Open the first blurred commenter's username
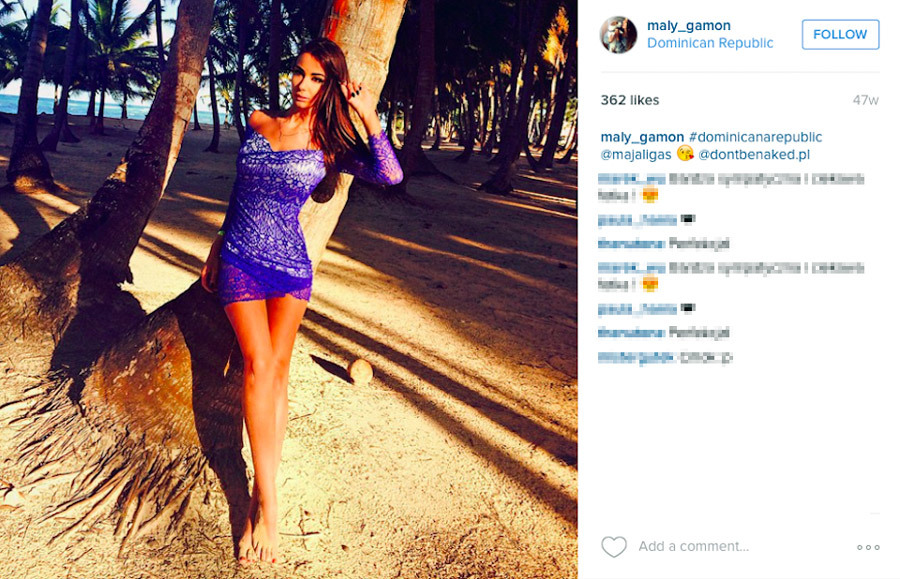 (631, 179)
